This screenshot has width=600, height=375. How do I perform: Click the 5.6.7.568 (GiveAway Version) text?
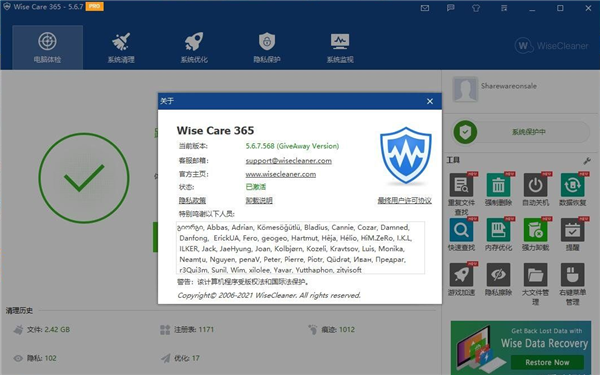tap(292, 146)
